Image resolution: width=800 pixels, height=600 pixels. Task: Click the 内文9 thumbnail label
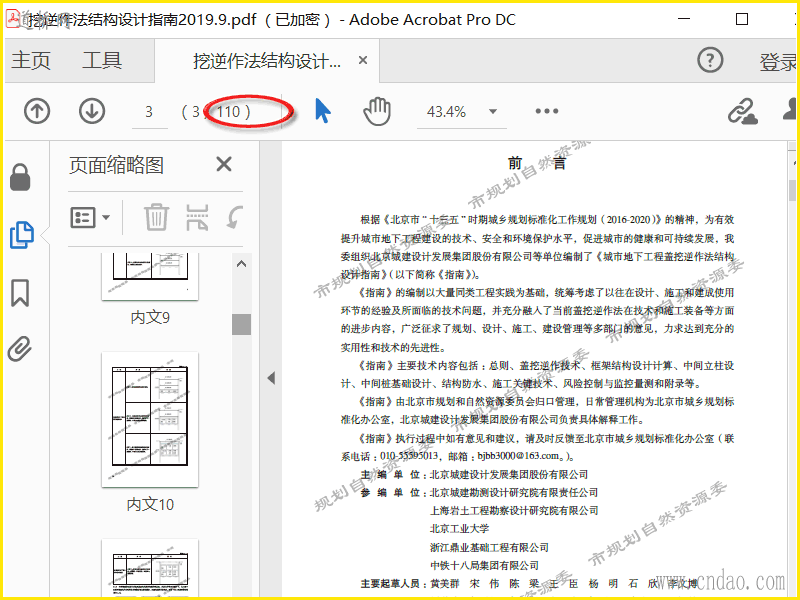pos(150,317)
